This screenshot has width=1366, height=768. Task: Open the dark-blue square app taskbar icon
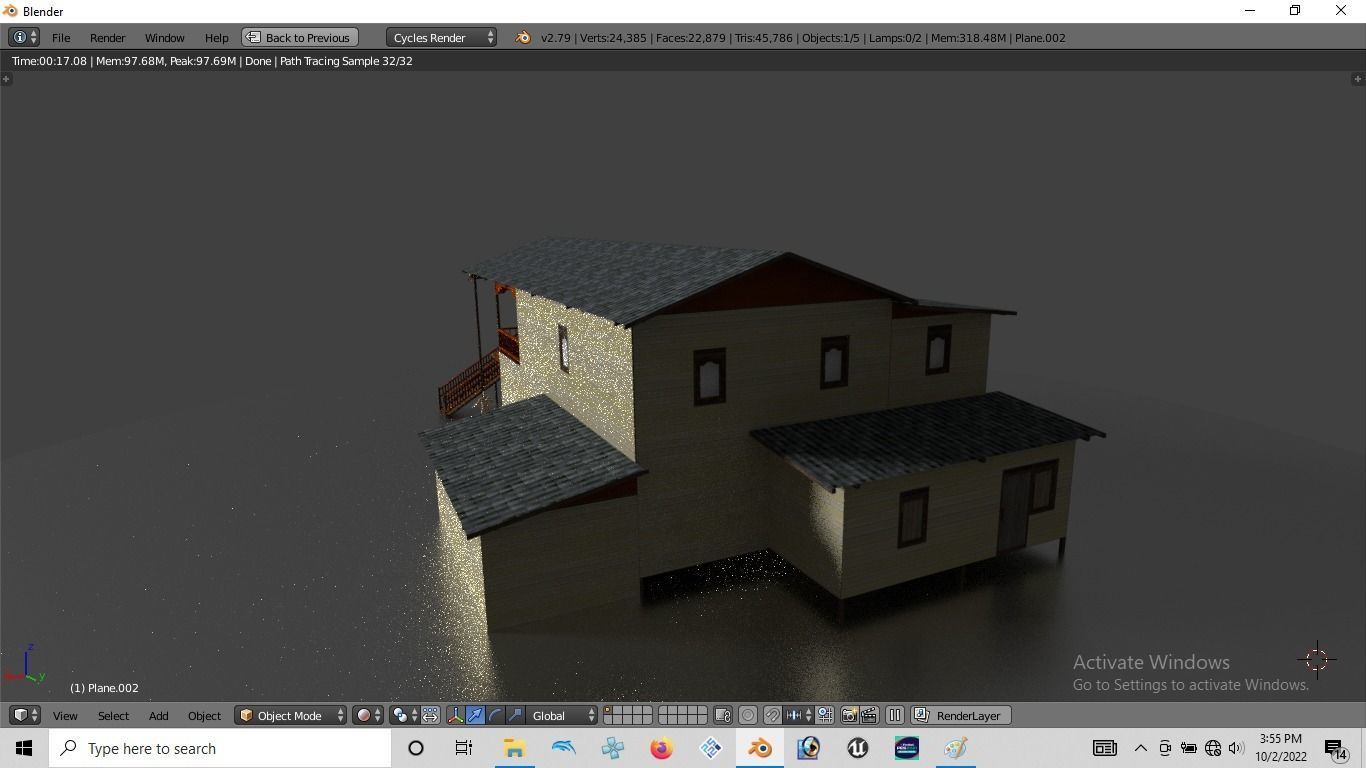point(907,748)
